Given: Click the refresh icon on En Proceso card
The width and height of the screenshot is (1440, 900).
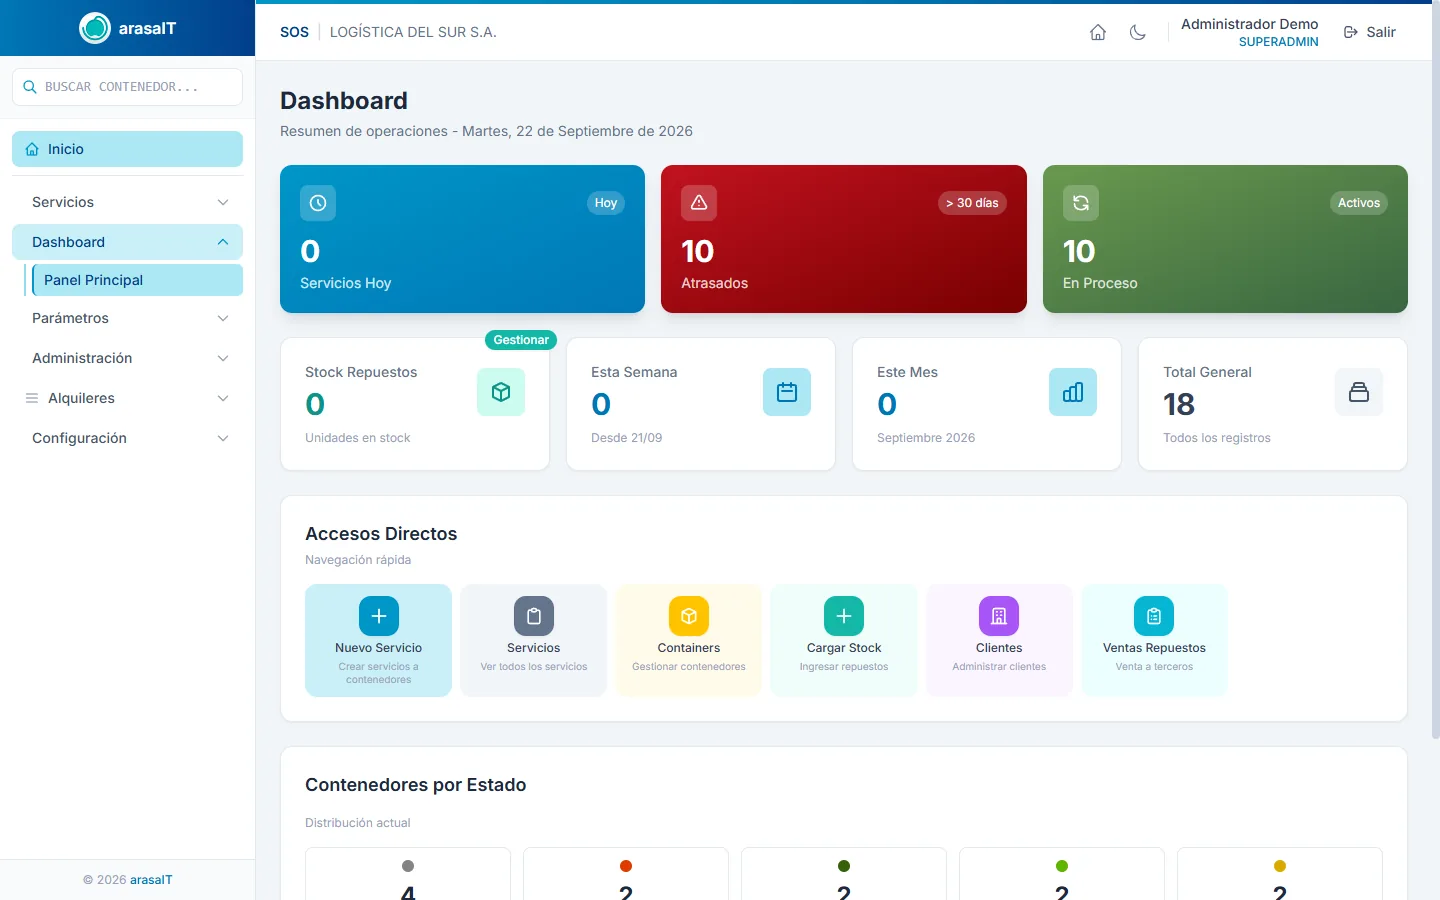Looking at the screenshot, I should click(x=1081, y=203).
